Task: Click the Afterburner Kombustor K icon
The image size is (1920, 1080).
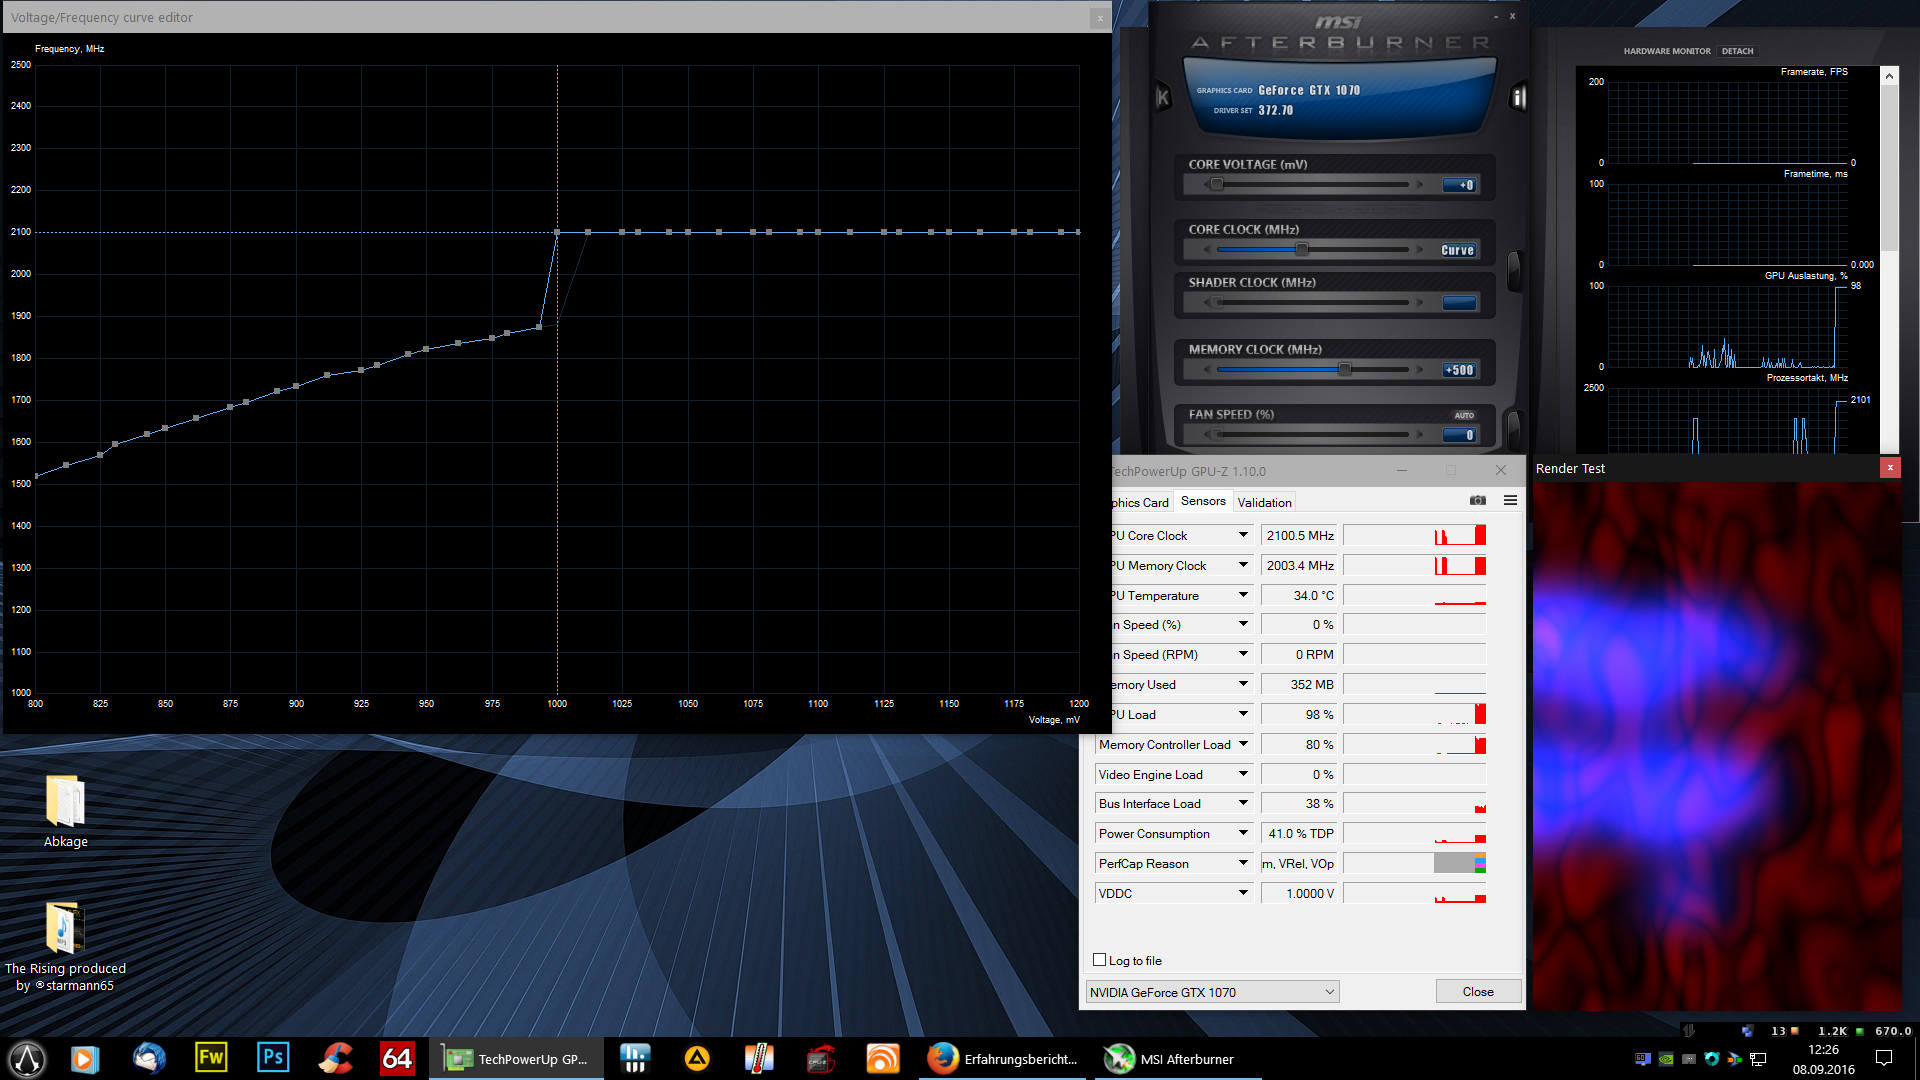Action: coord(1163,98)
